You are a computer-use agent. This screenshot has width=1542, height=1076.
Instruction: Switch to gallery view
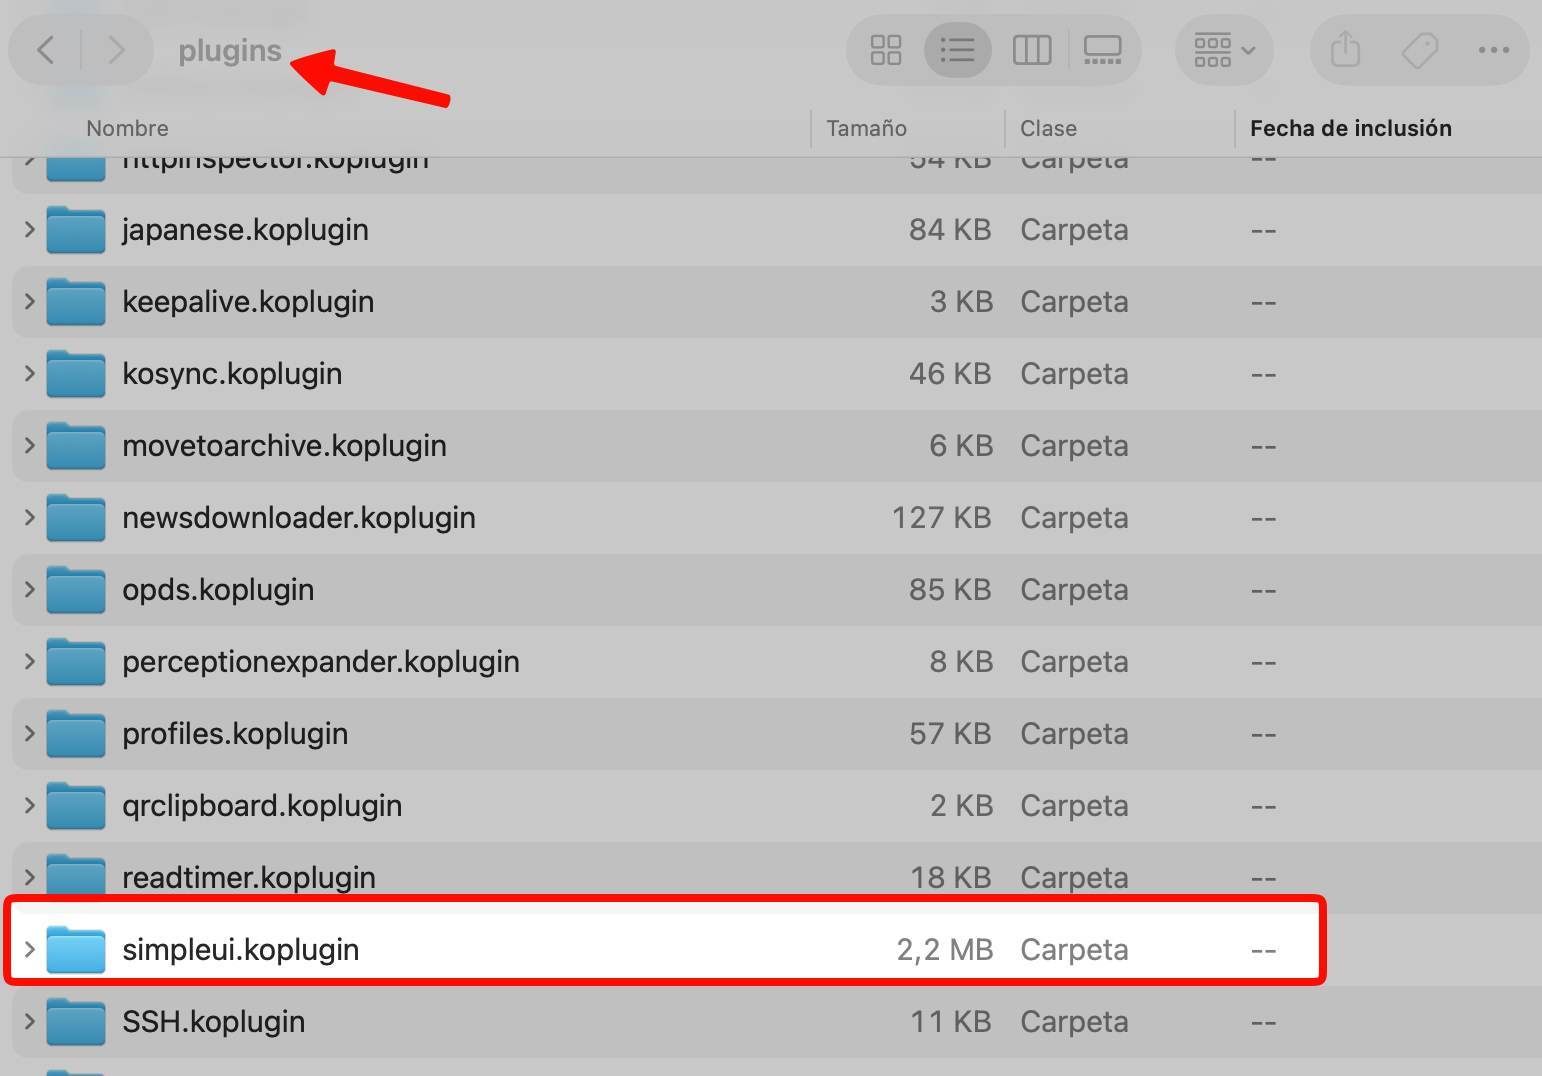pos(1102,50)
